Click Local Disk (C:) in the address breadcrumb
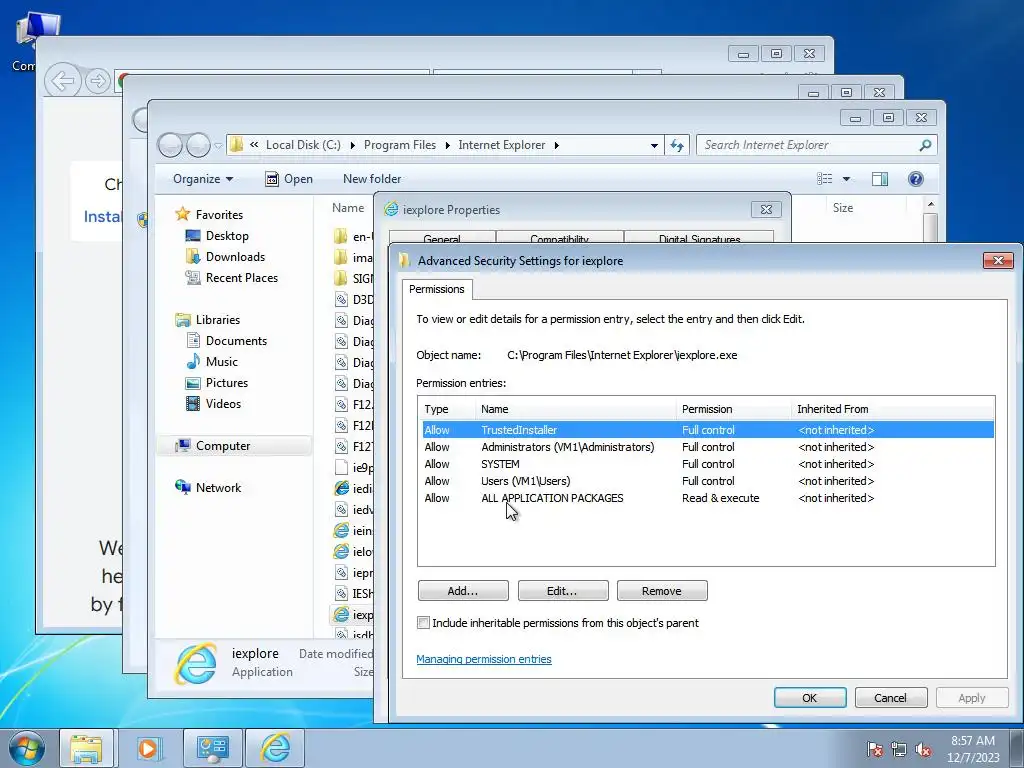 click(x=303, y=145)
